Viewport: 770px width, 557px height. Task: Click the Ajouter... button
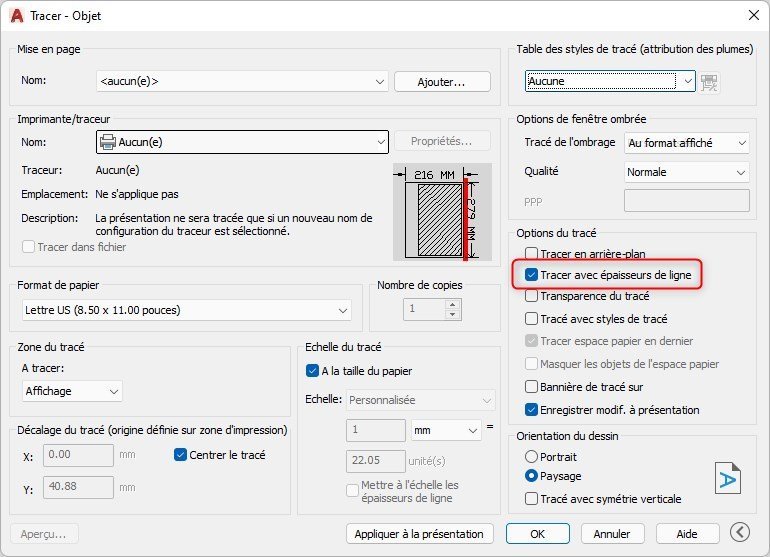pyautogui.click(x=442, y=82)
